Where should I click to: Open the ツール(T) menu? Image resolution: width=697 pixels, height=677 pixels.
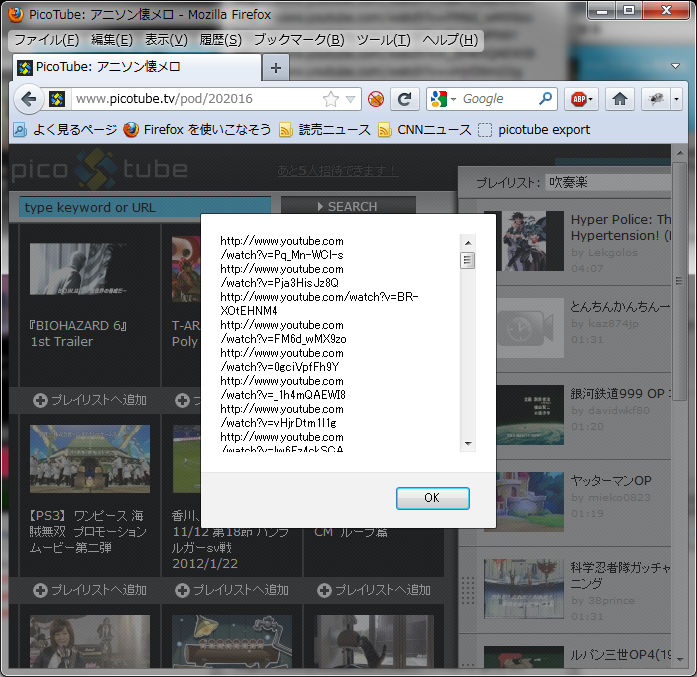tap(383, 40)
